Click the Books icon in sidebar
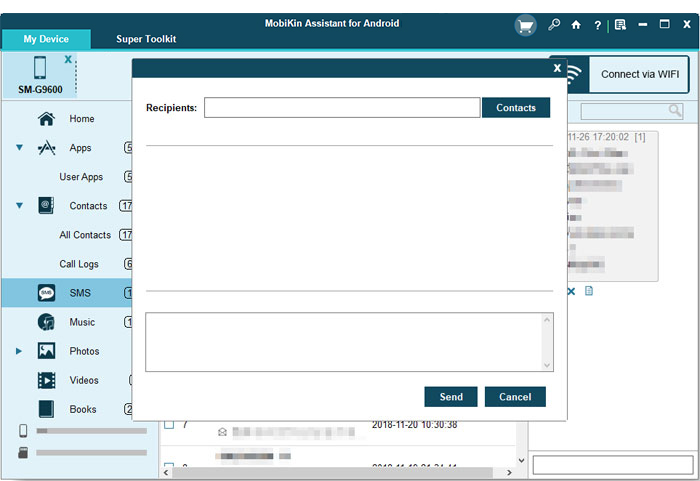Viewport: 700px width, 481px height. (46, 409)
